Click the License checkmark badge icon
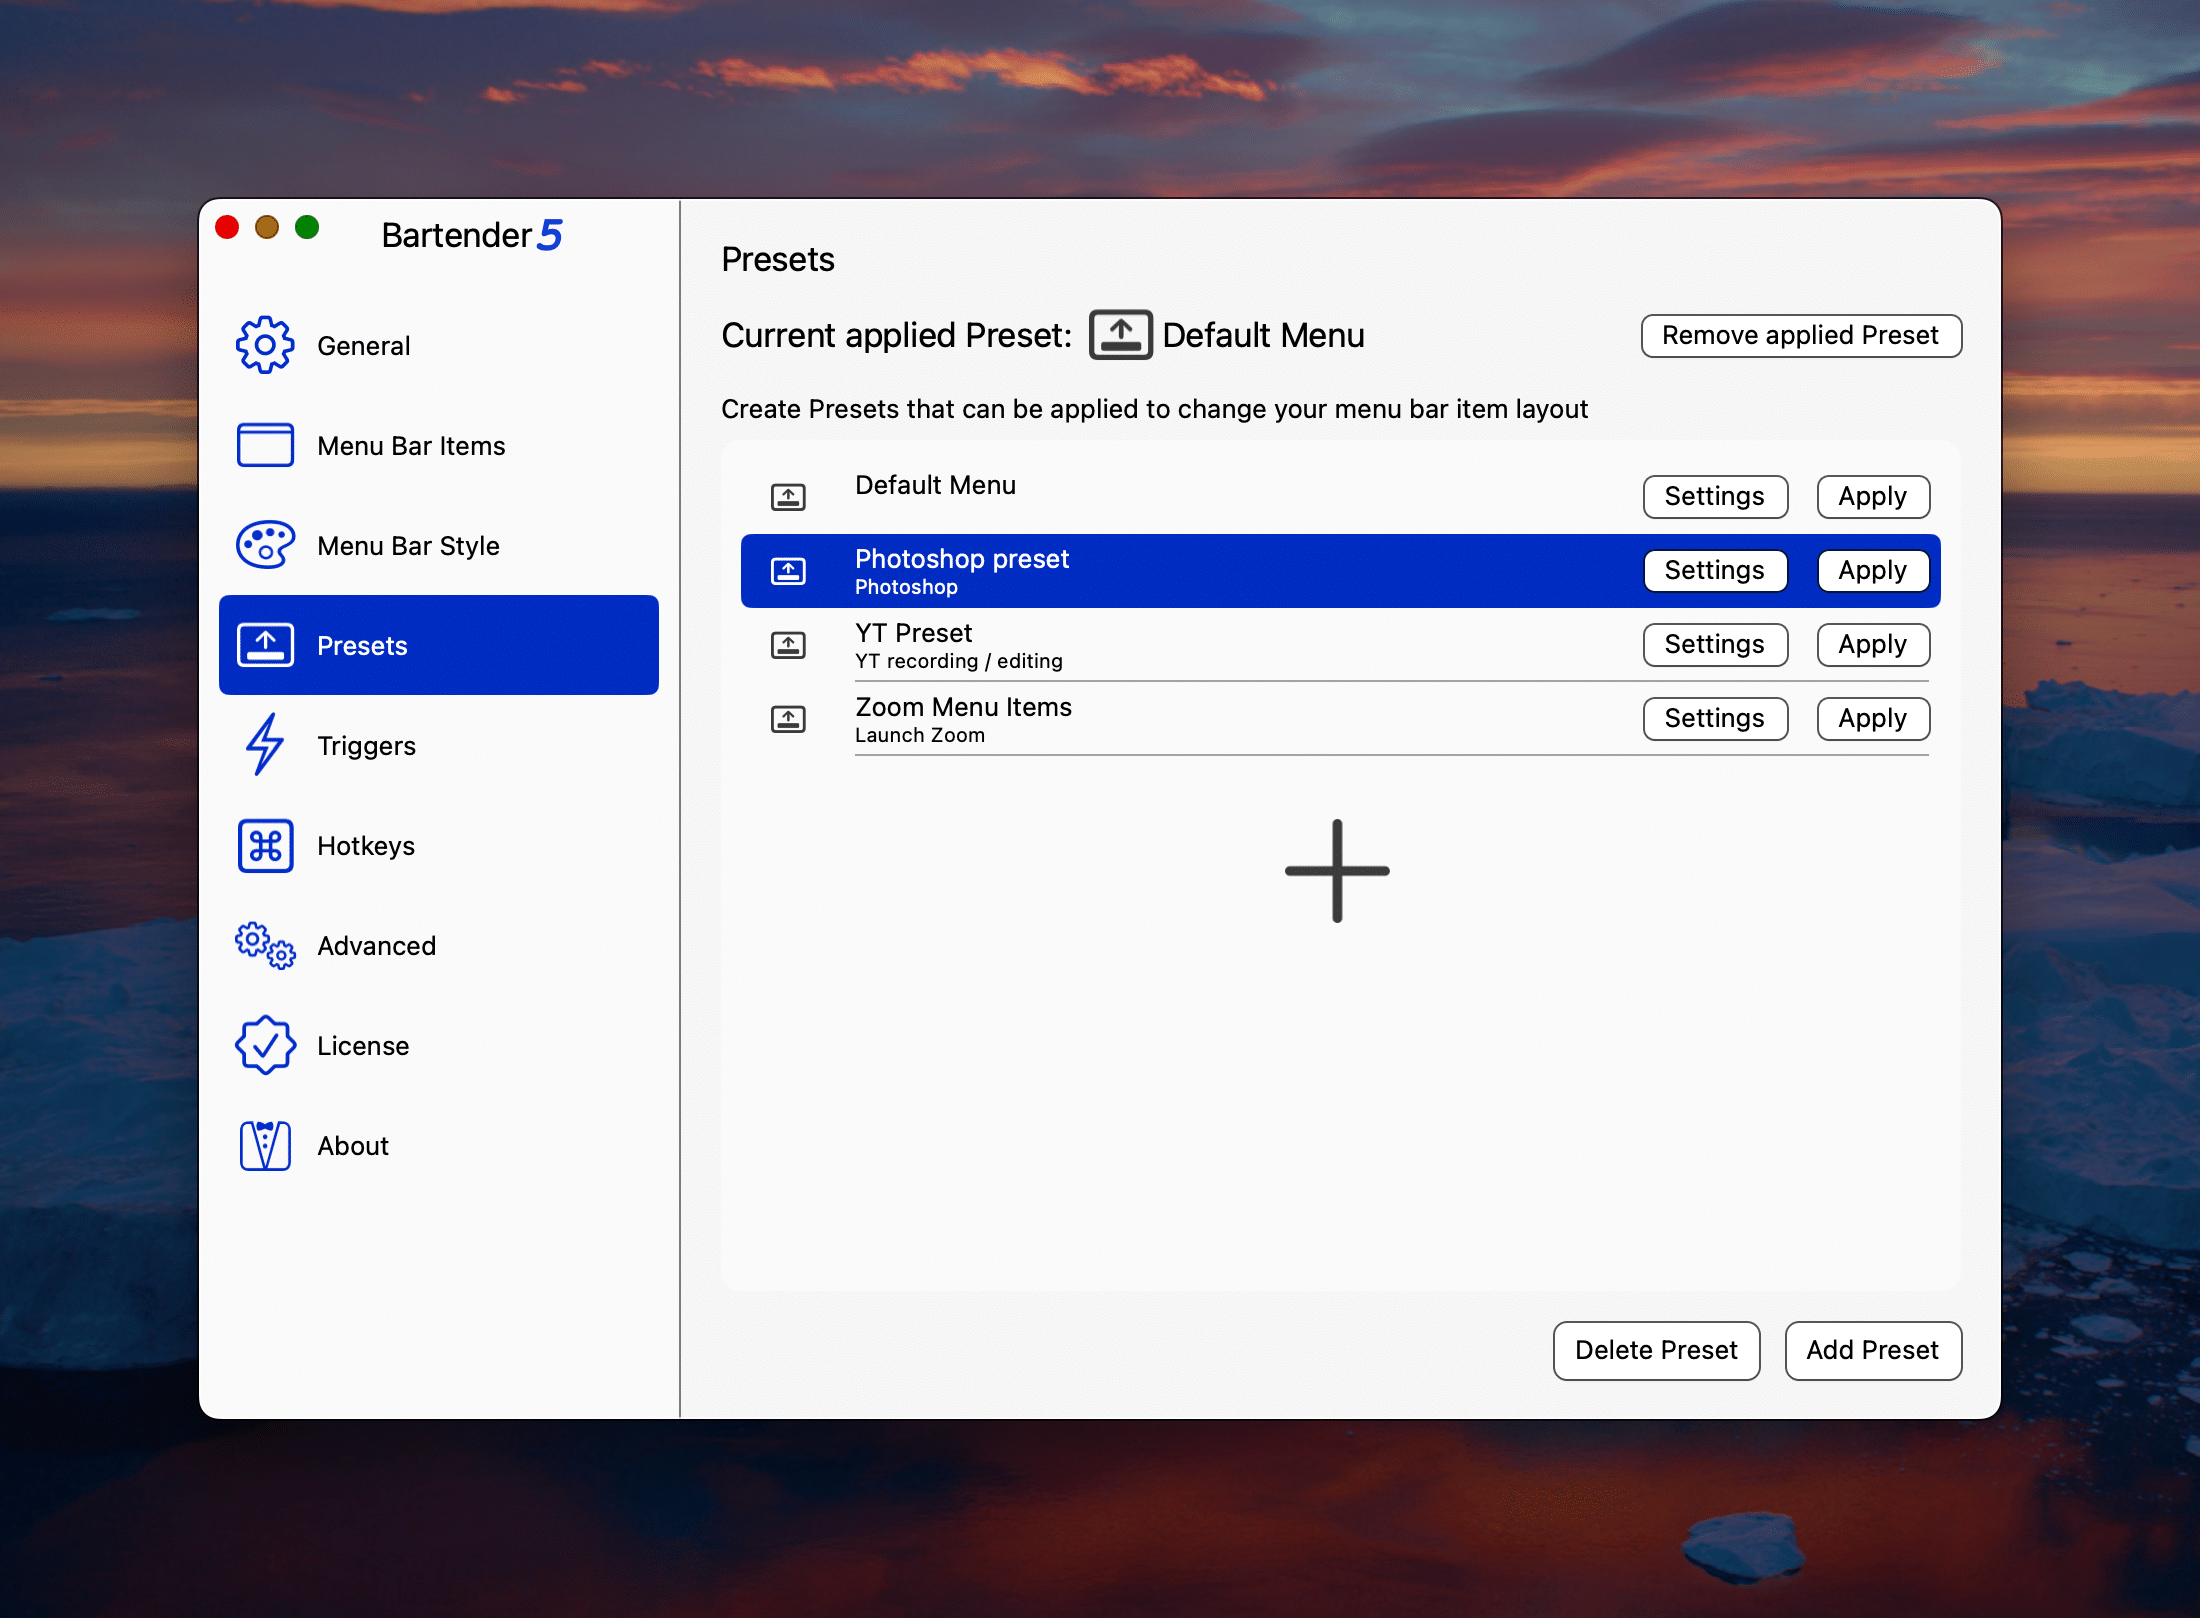2200x1618 pixels. pyautogui.click(x=265, y=1045)
